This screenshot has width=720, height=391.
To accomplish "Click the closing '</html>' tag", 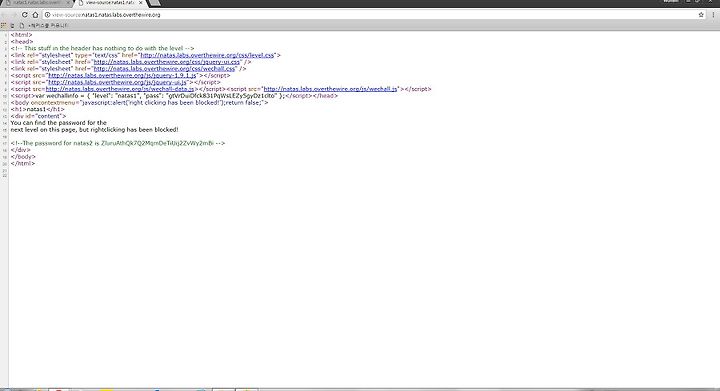I will (22, 163).
